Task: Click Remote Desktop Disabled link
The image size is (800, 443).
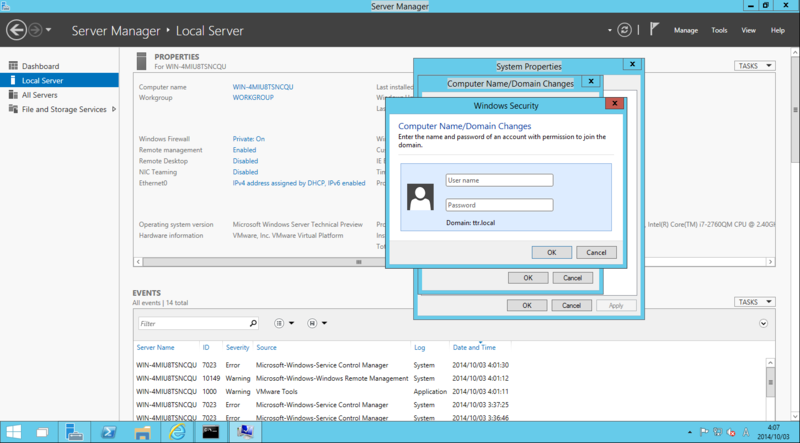Action: 245,161
